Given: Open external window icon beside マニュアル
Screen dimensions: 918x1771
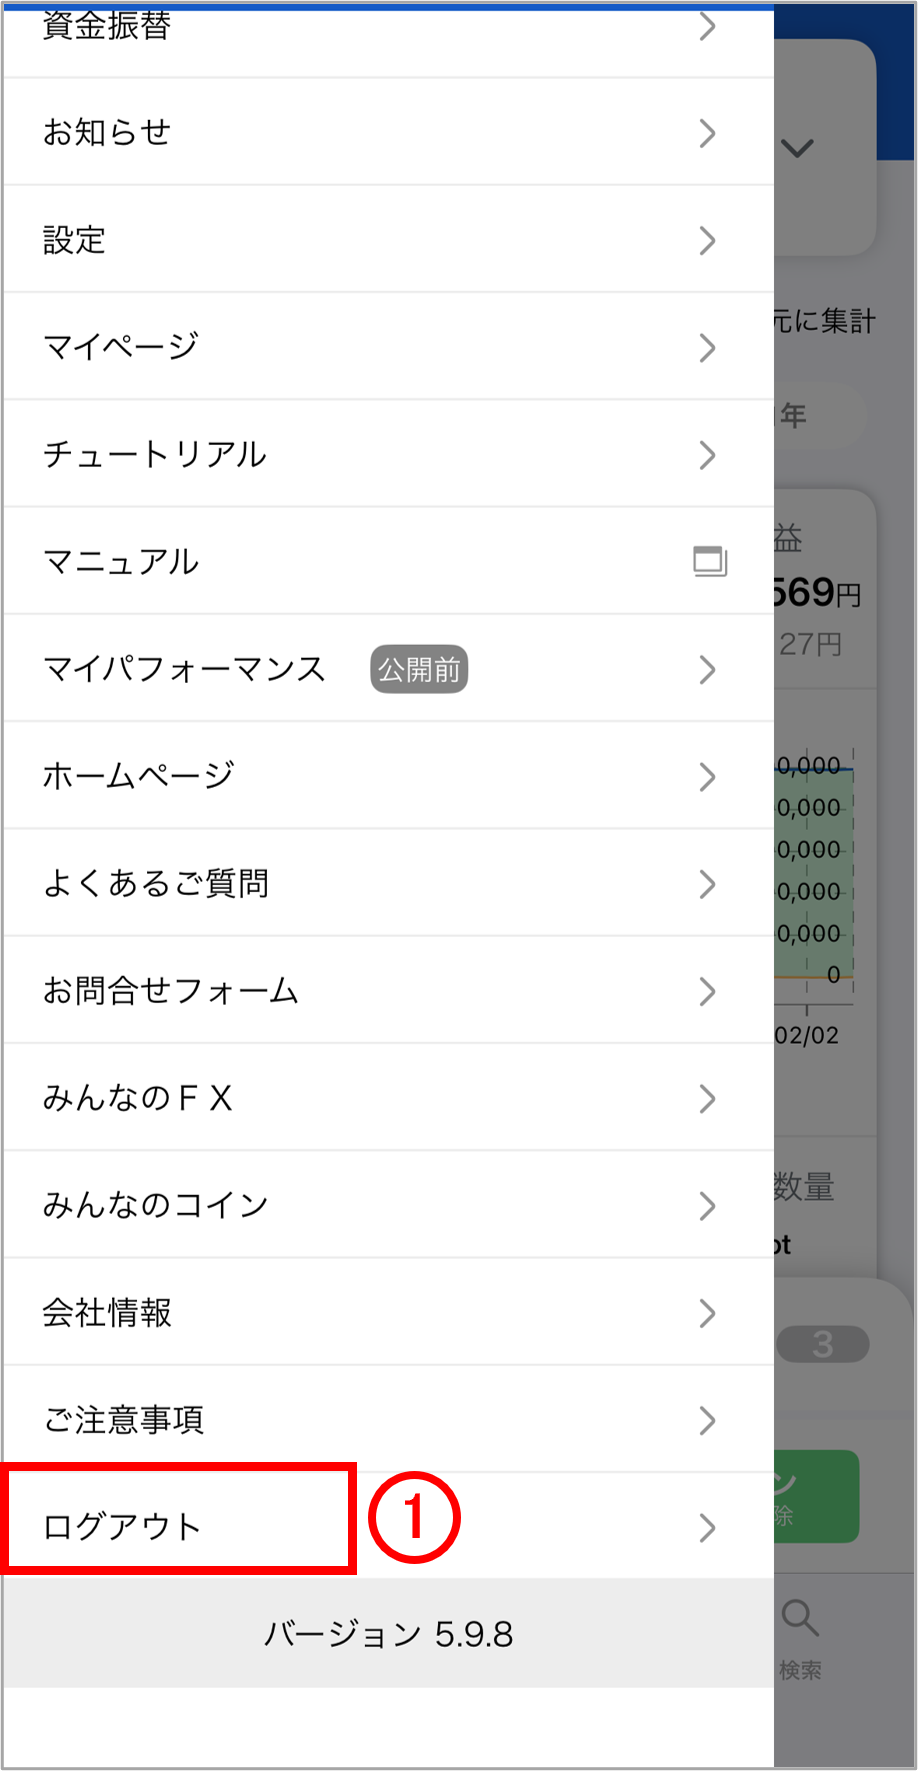Looking at the screenshot, I should coord(709,562).
